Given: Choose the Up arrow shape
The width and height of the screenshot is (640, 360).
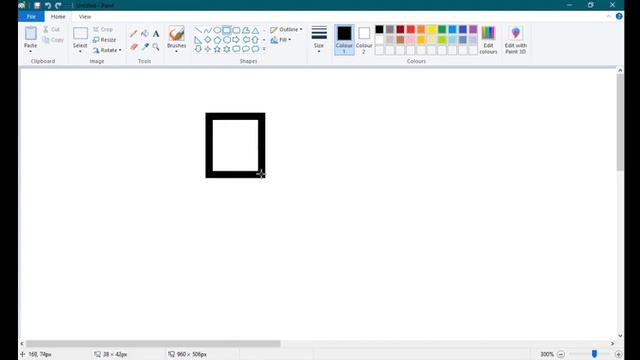Looking at the screenshot, I should tap(255, 40).
